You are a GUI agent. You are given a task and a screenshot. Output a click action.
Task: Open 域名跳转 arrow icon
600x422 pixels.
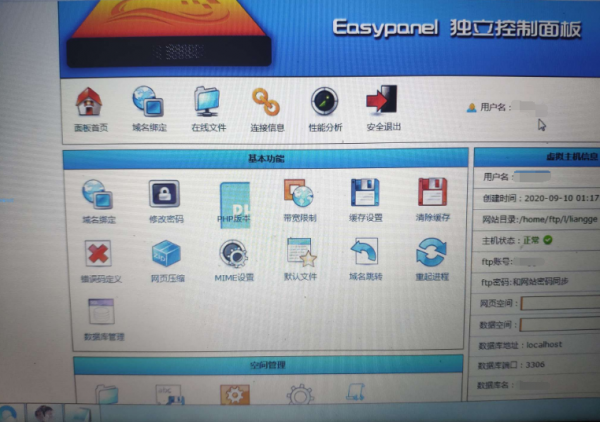point(365,251)
